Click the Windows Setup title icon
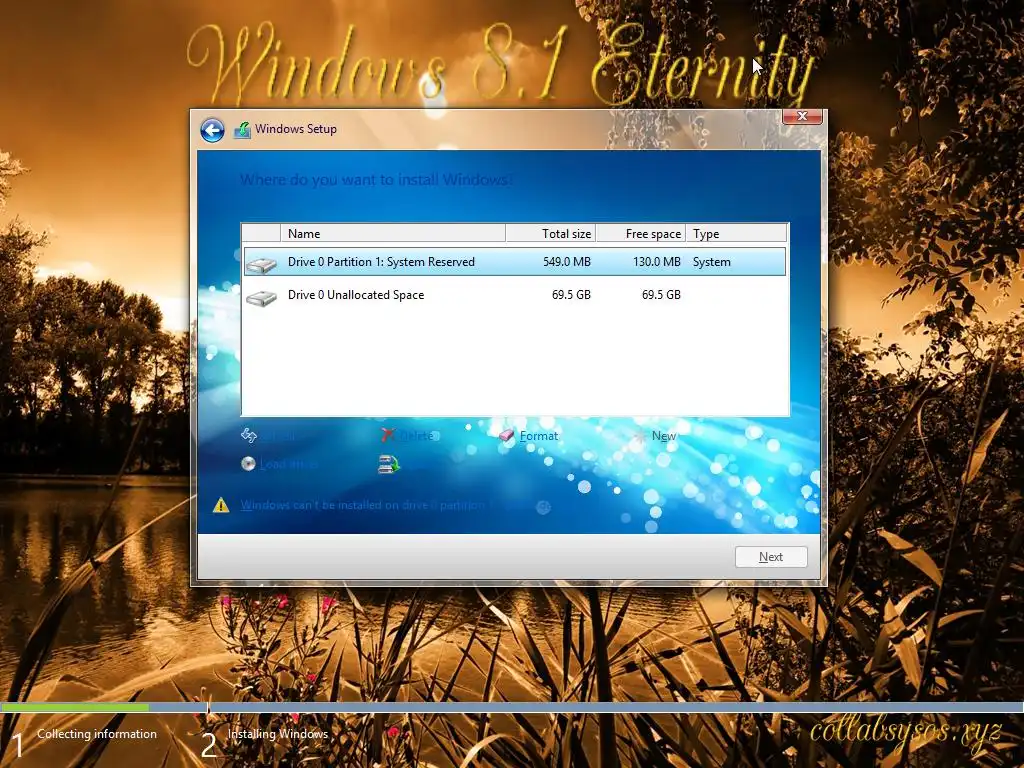 242,129
